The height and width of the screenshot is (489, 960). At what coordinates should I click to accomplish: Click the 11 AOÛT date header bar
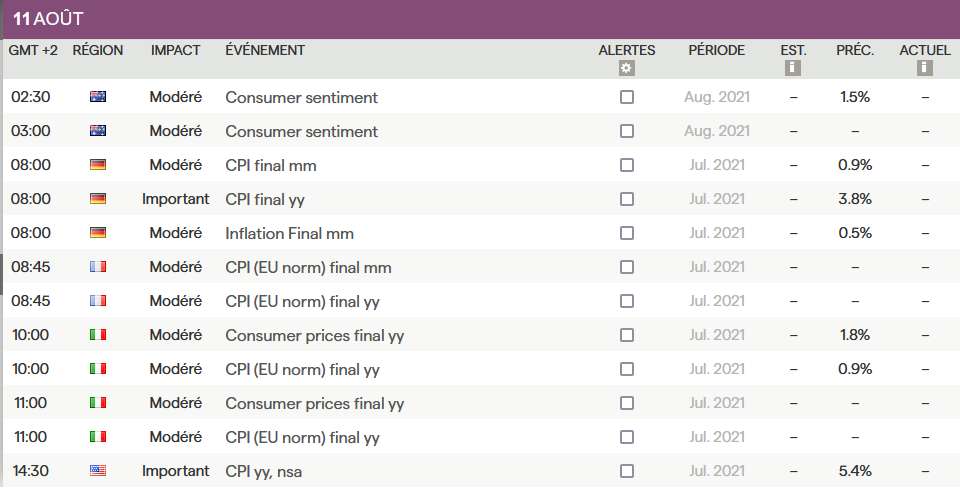[480, 19]
